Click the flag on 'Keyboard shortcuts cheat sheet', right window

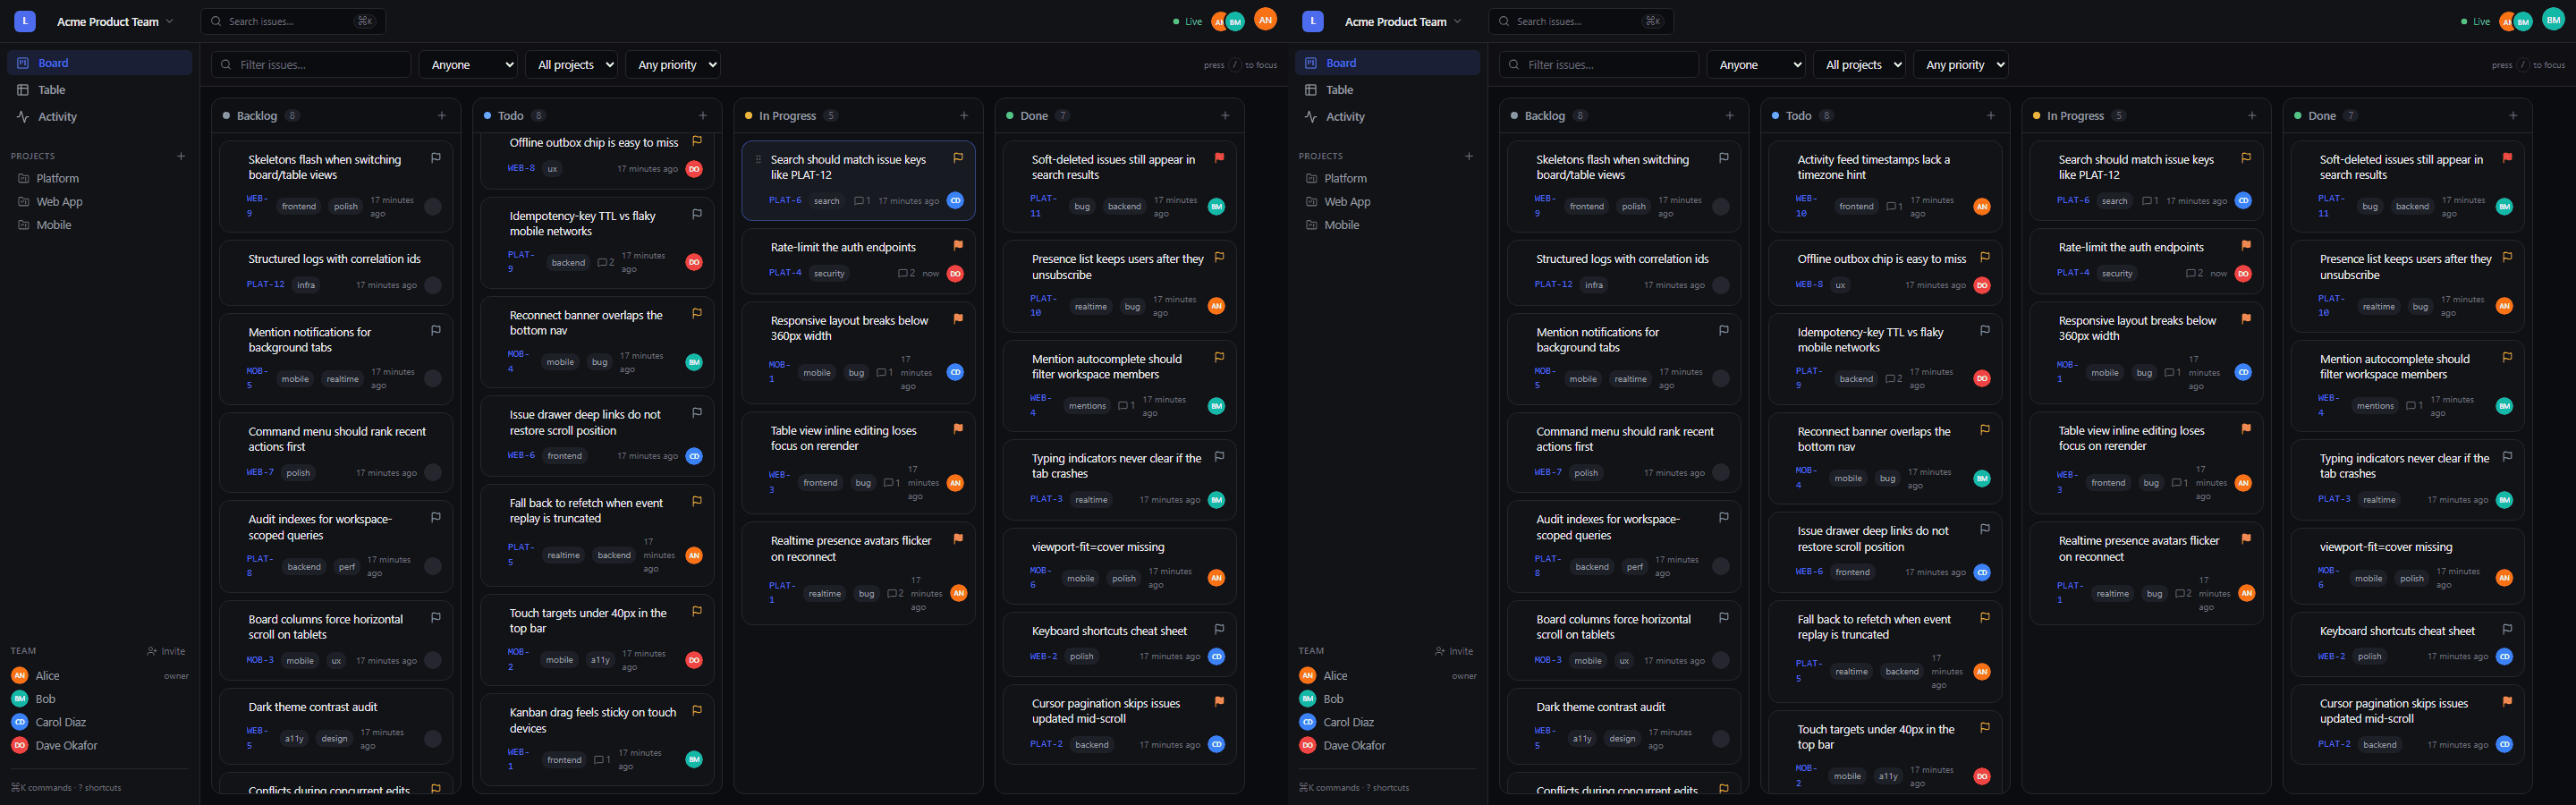(x=2507, y=629)
